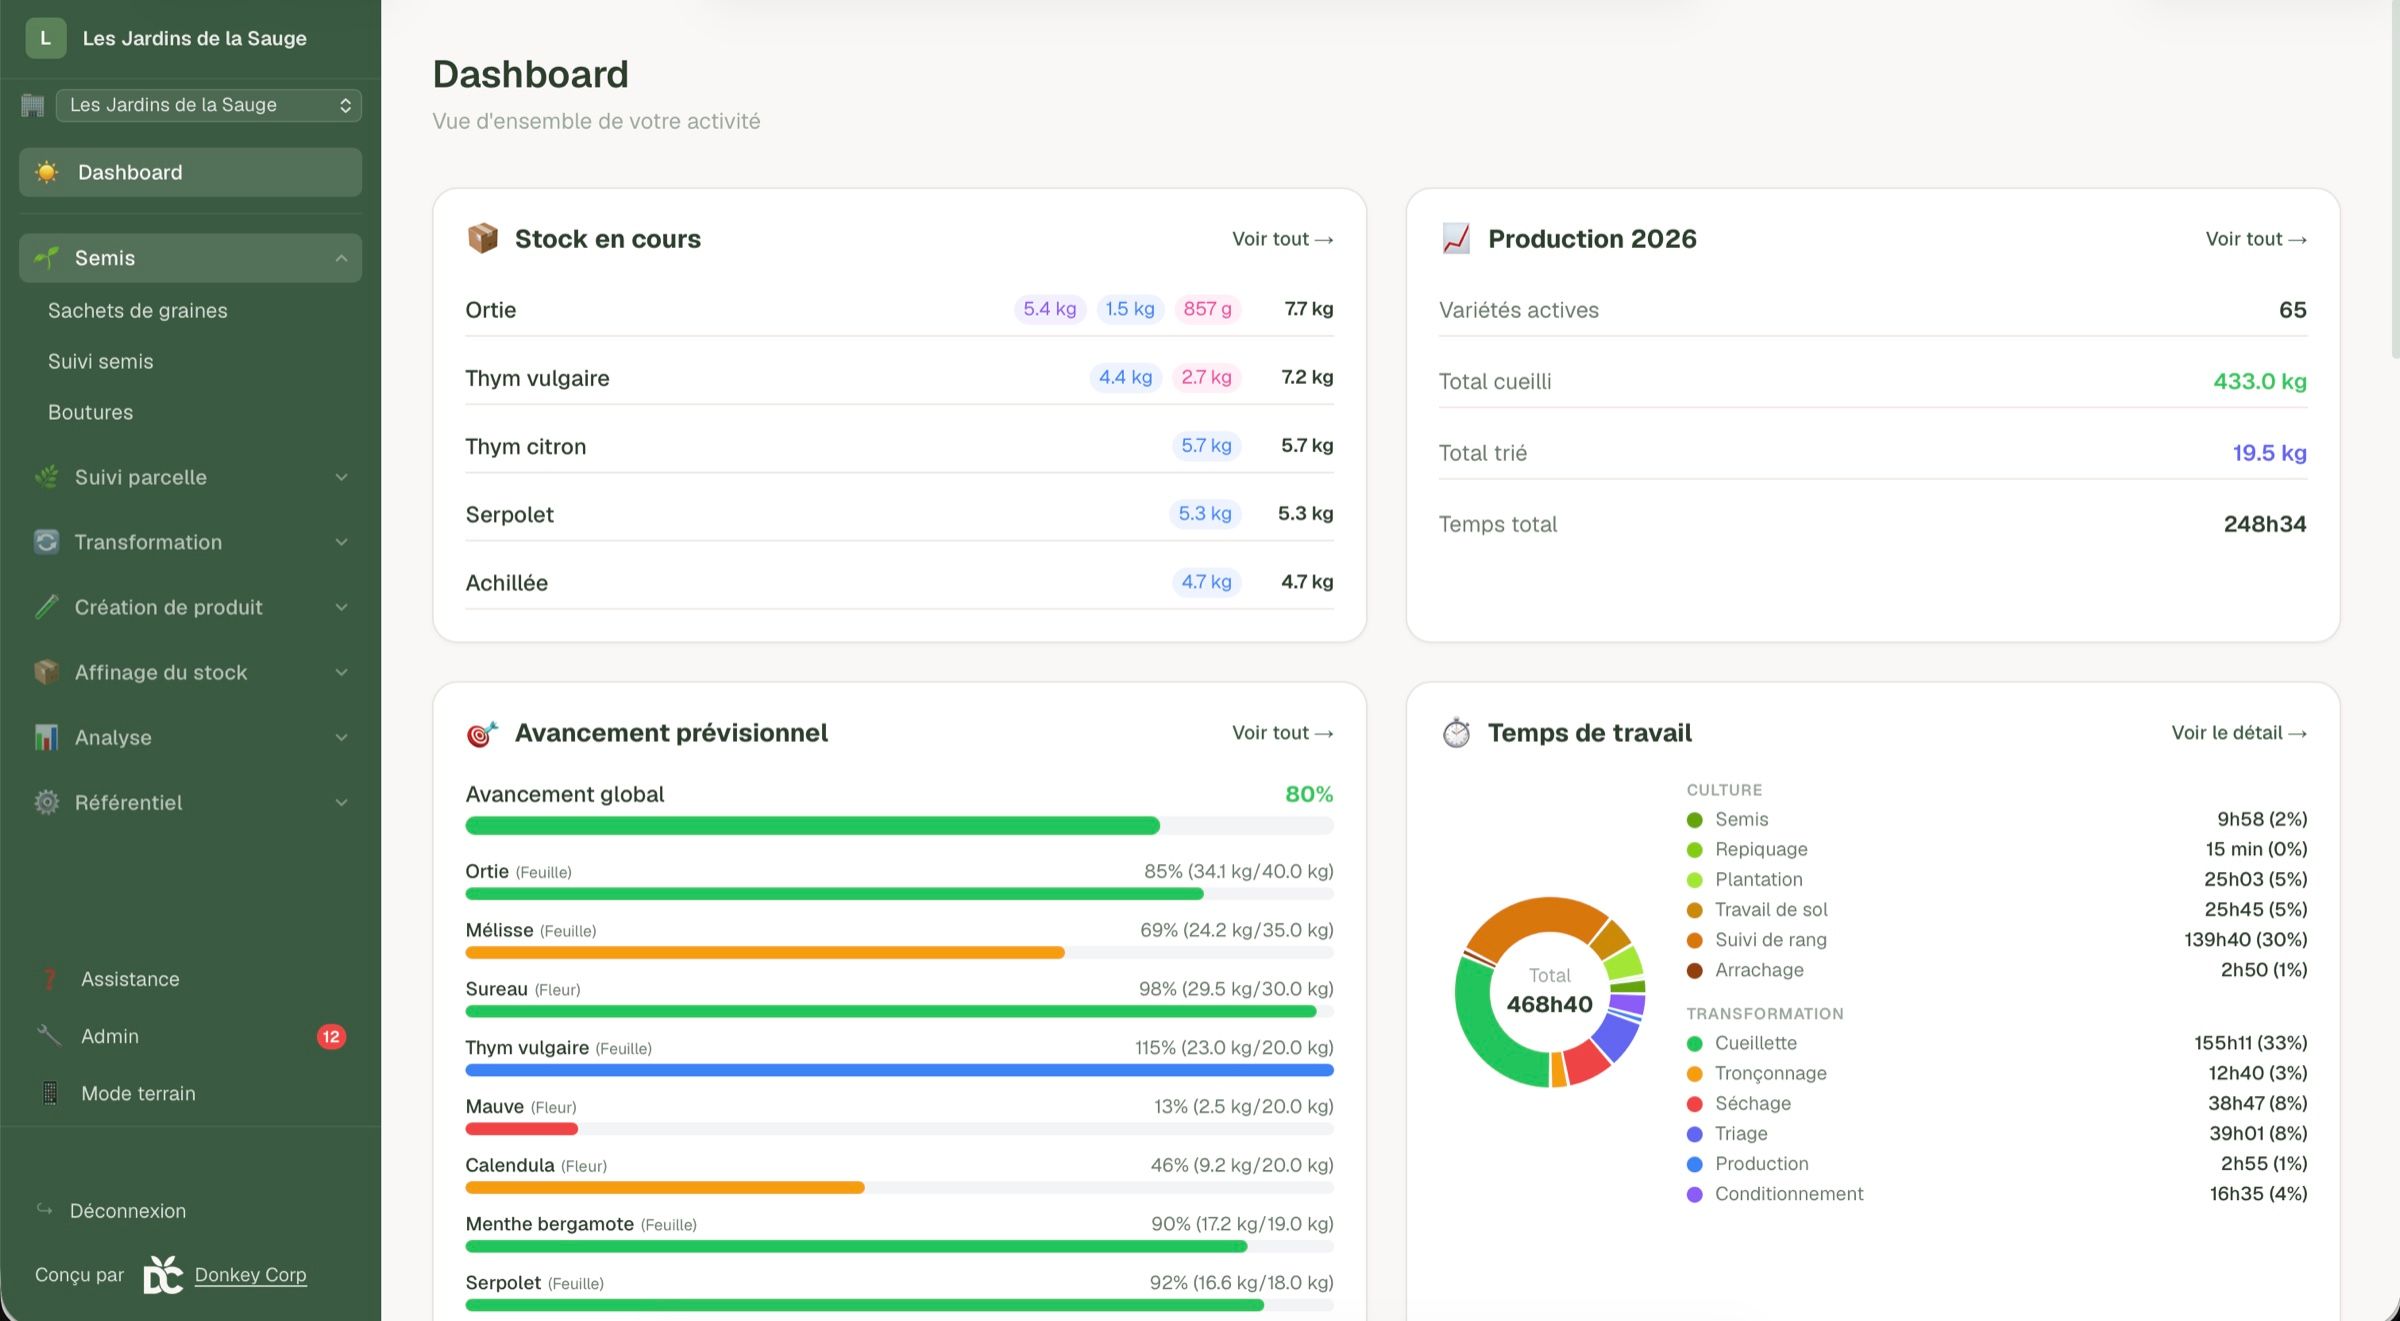Viewport: 2400px width, 1321px height.
Task: Expand the Affinage du stock chevron
Action: [342, 672]
